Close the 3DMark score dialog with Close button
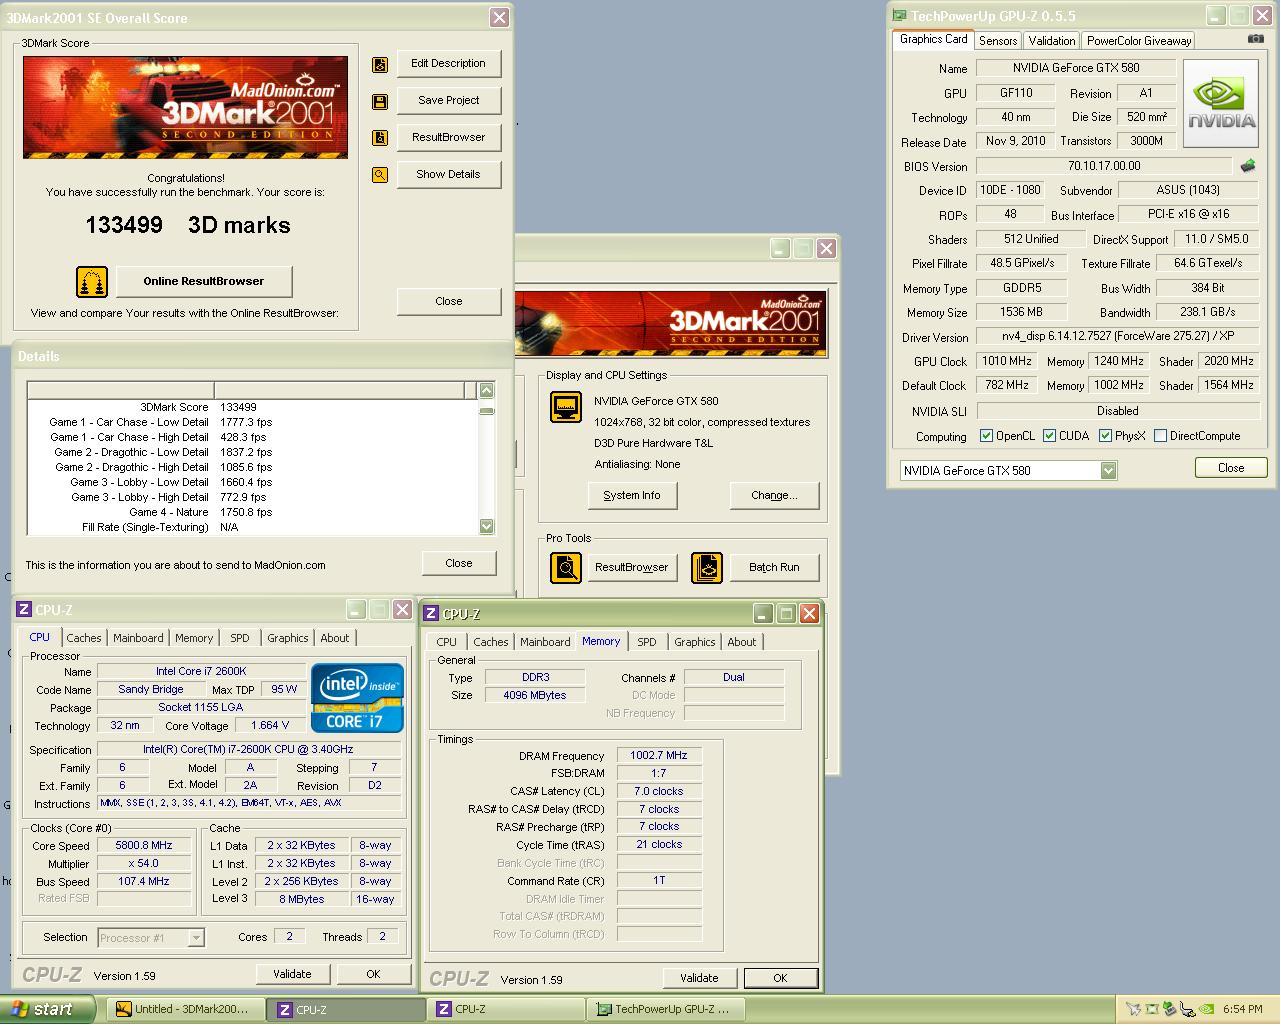Viewport: 1281px width, 1026px height. tap(449, 302)
